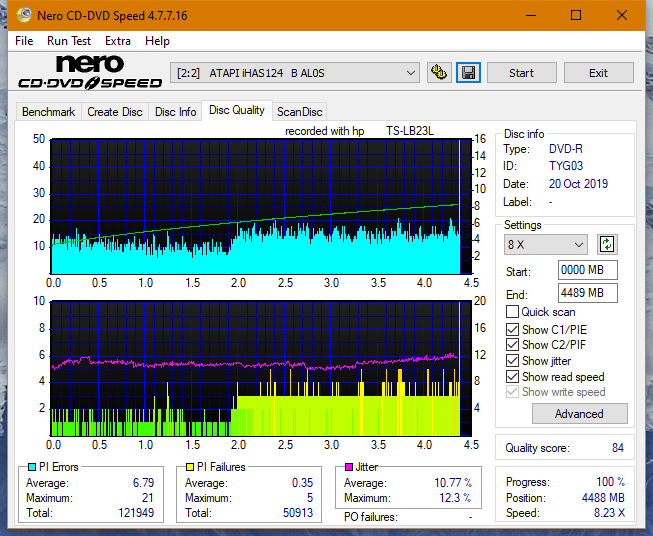Screen dimensions: 653x536
Task: Switch to the Benchmark tab
Action: [x=49, y=112]
